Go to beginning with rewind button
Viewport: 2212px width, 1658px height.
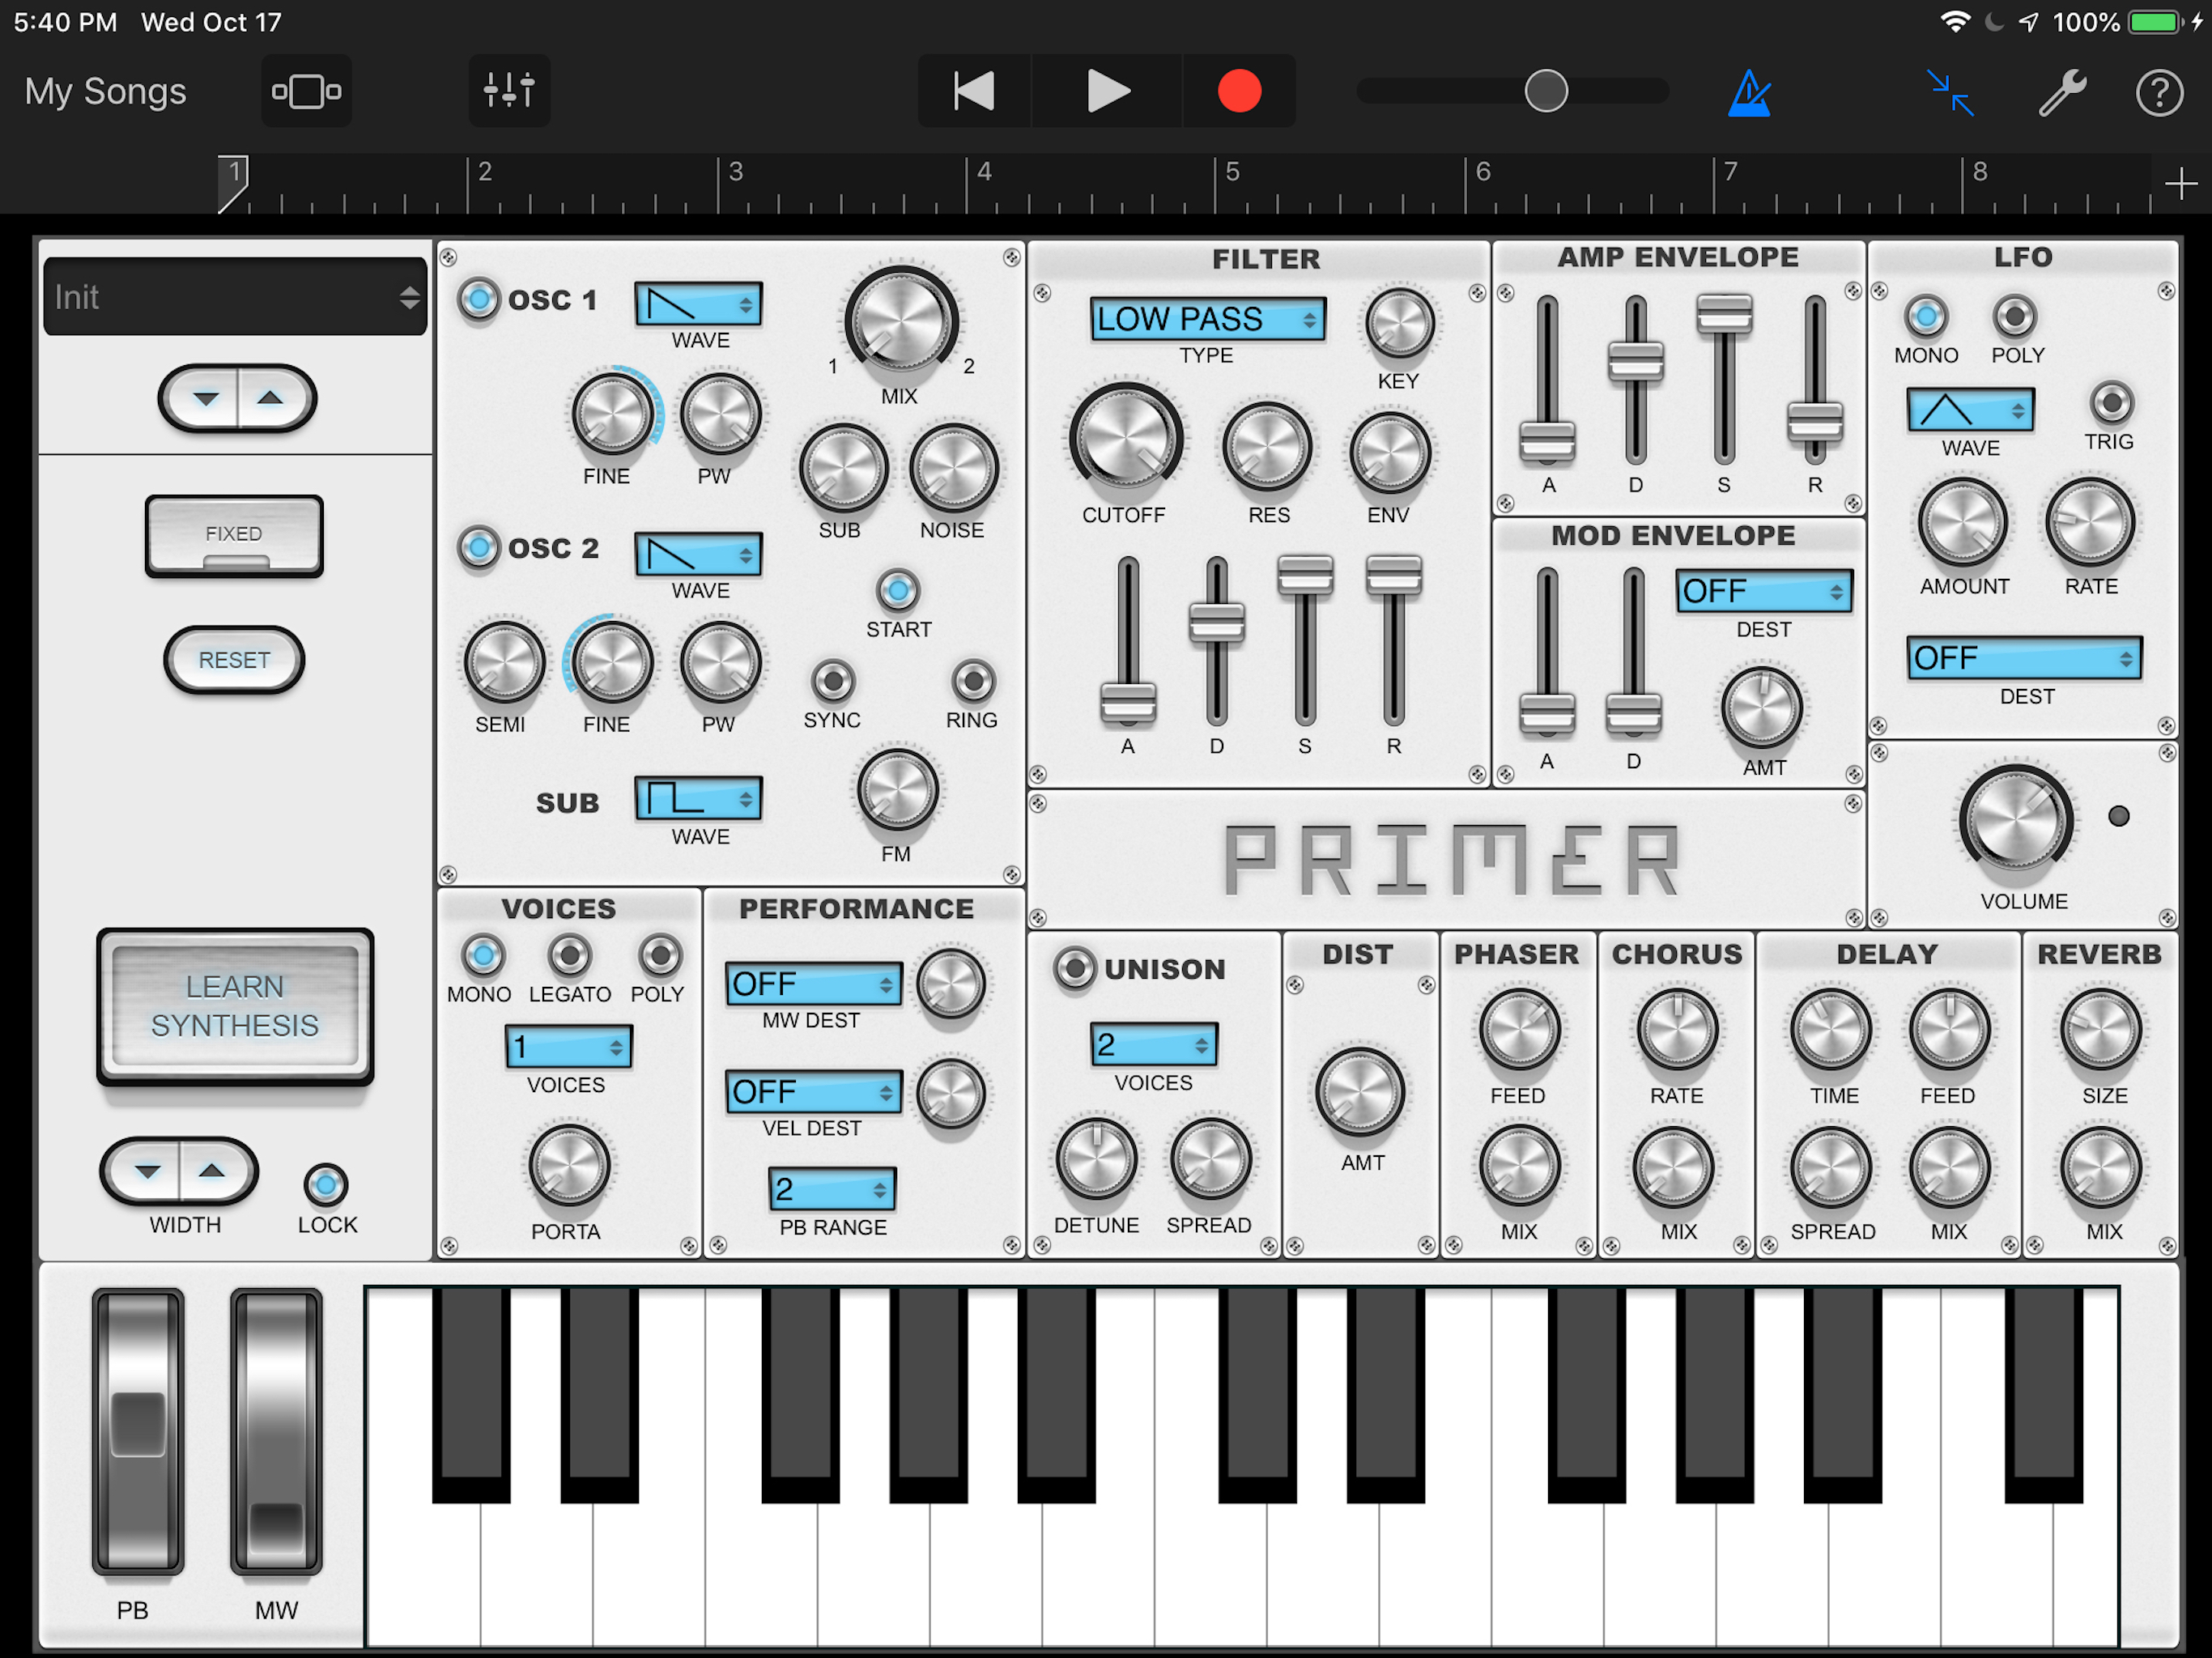click(x=973, y=91)
